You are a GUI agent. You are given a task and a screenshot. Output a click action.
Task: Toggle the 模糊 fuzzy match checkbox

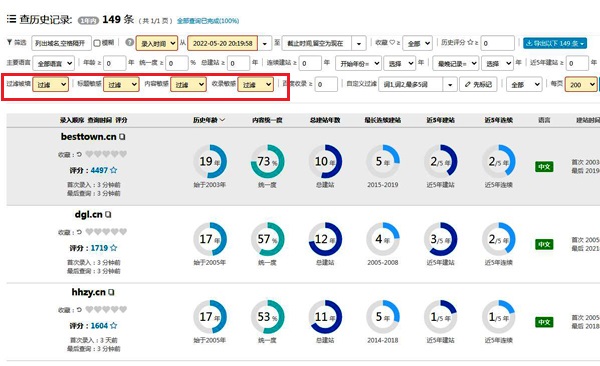pos(97,43)
